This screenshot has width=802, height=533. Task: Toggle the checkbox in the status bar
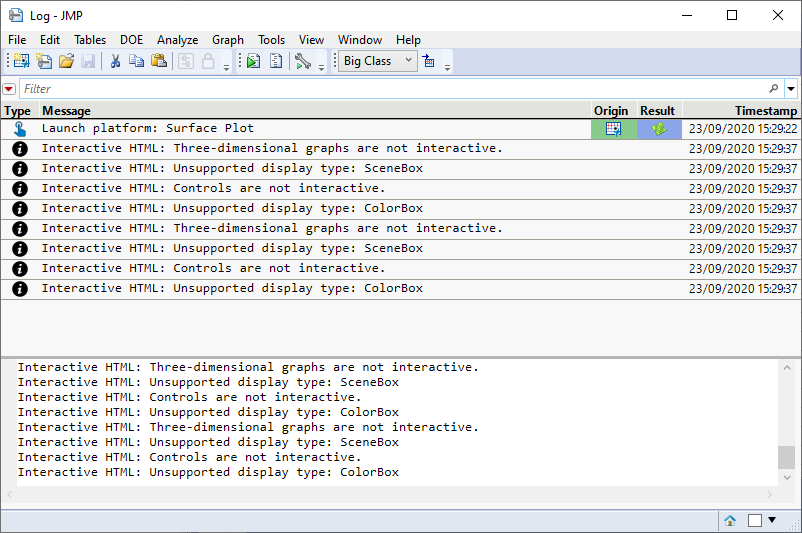point(755,520)
